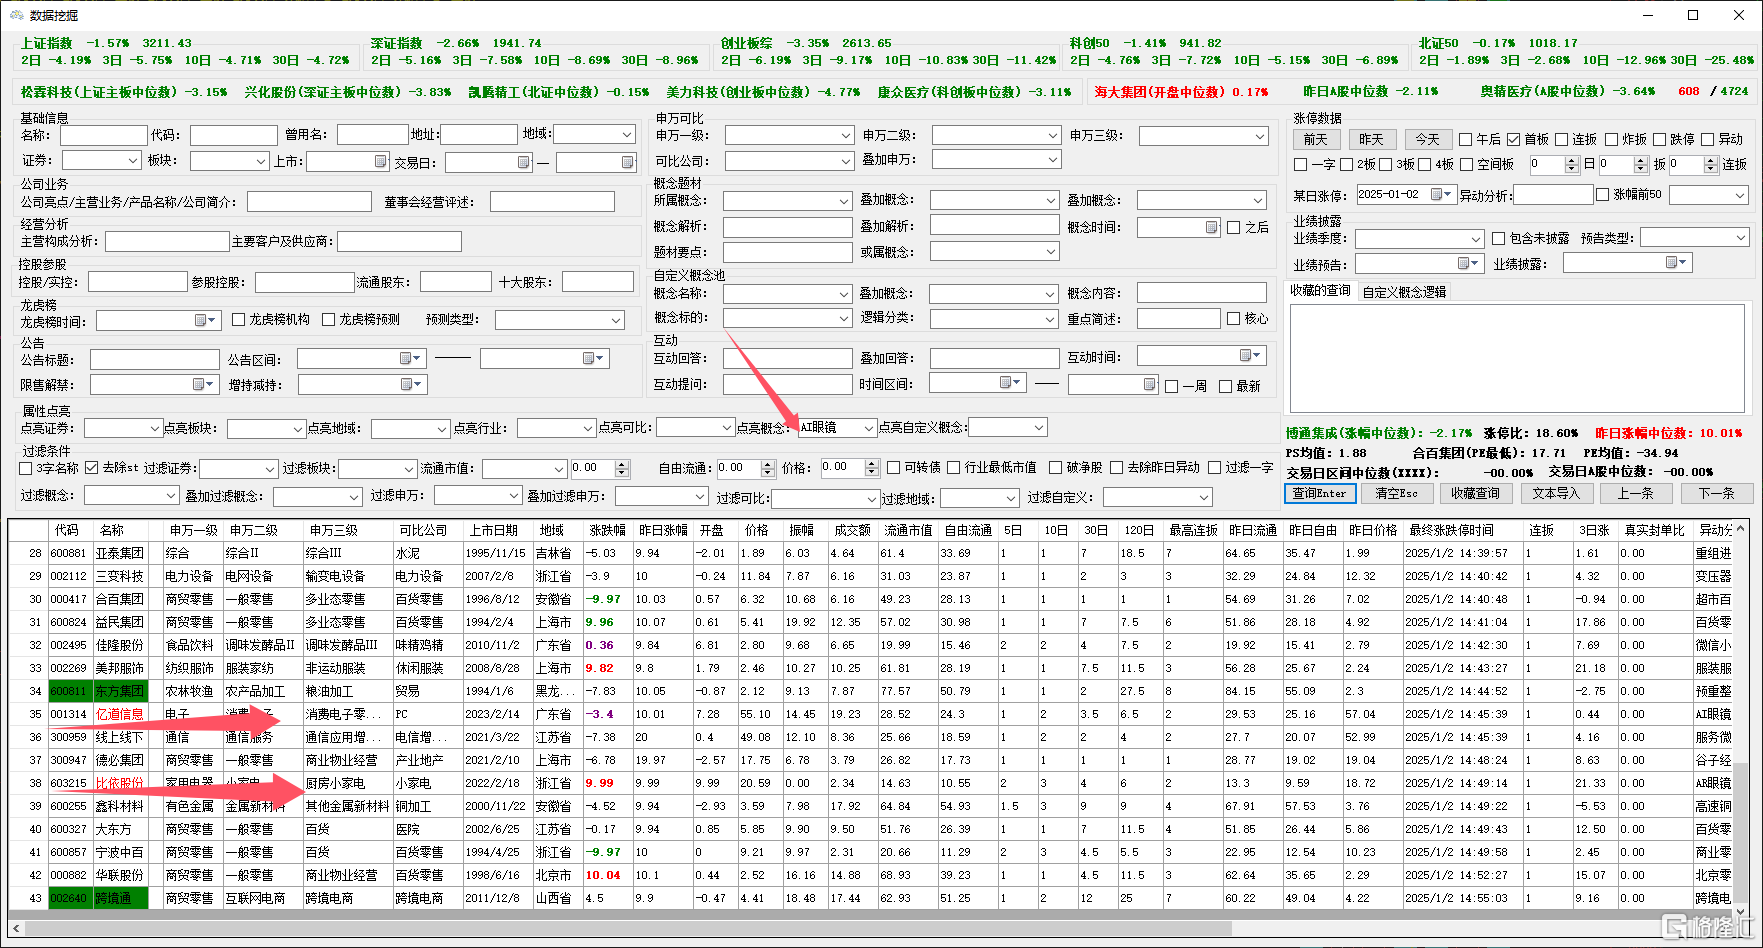Open the 龙虎榜时间 calendar picker
The height and width of the screenshot is (948, 1763).
(x=206, y=320)
